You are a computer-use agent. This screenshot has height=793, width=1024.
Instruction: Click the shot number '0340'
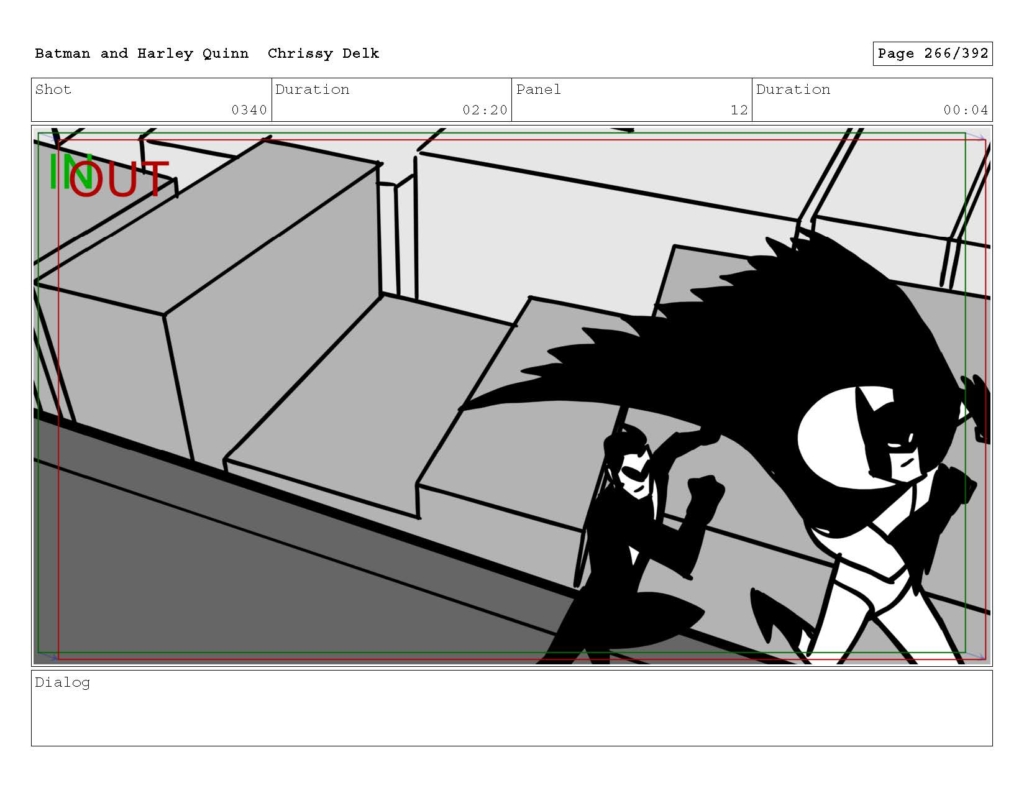pyautogui.click(x=249, y=110)
